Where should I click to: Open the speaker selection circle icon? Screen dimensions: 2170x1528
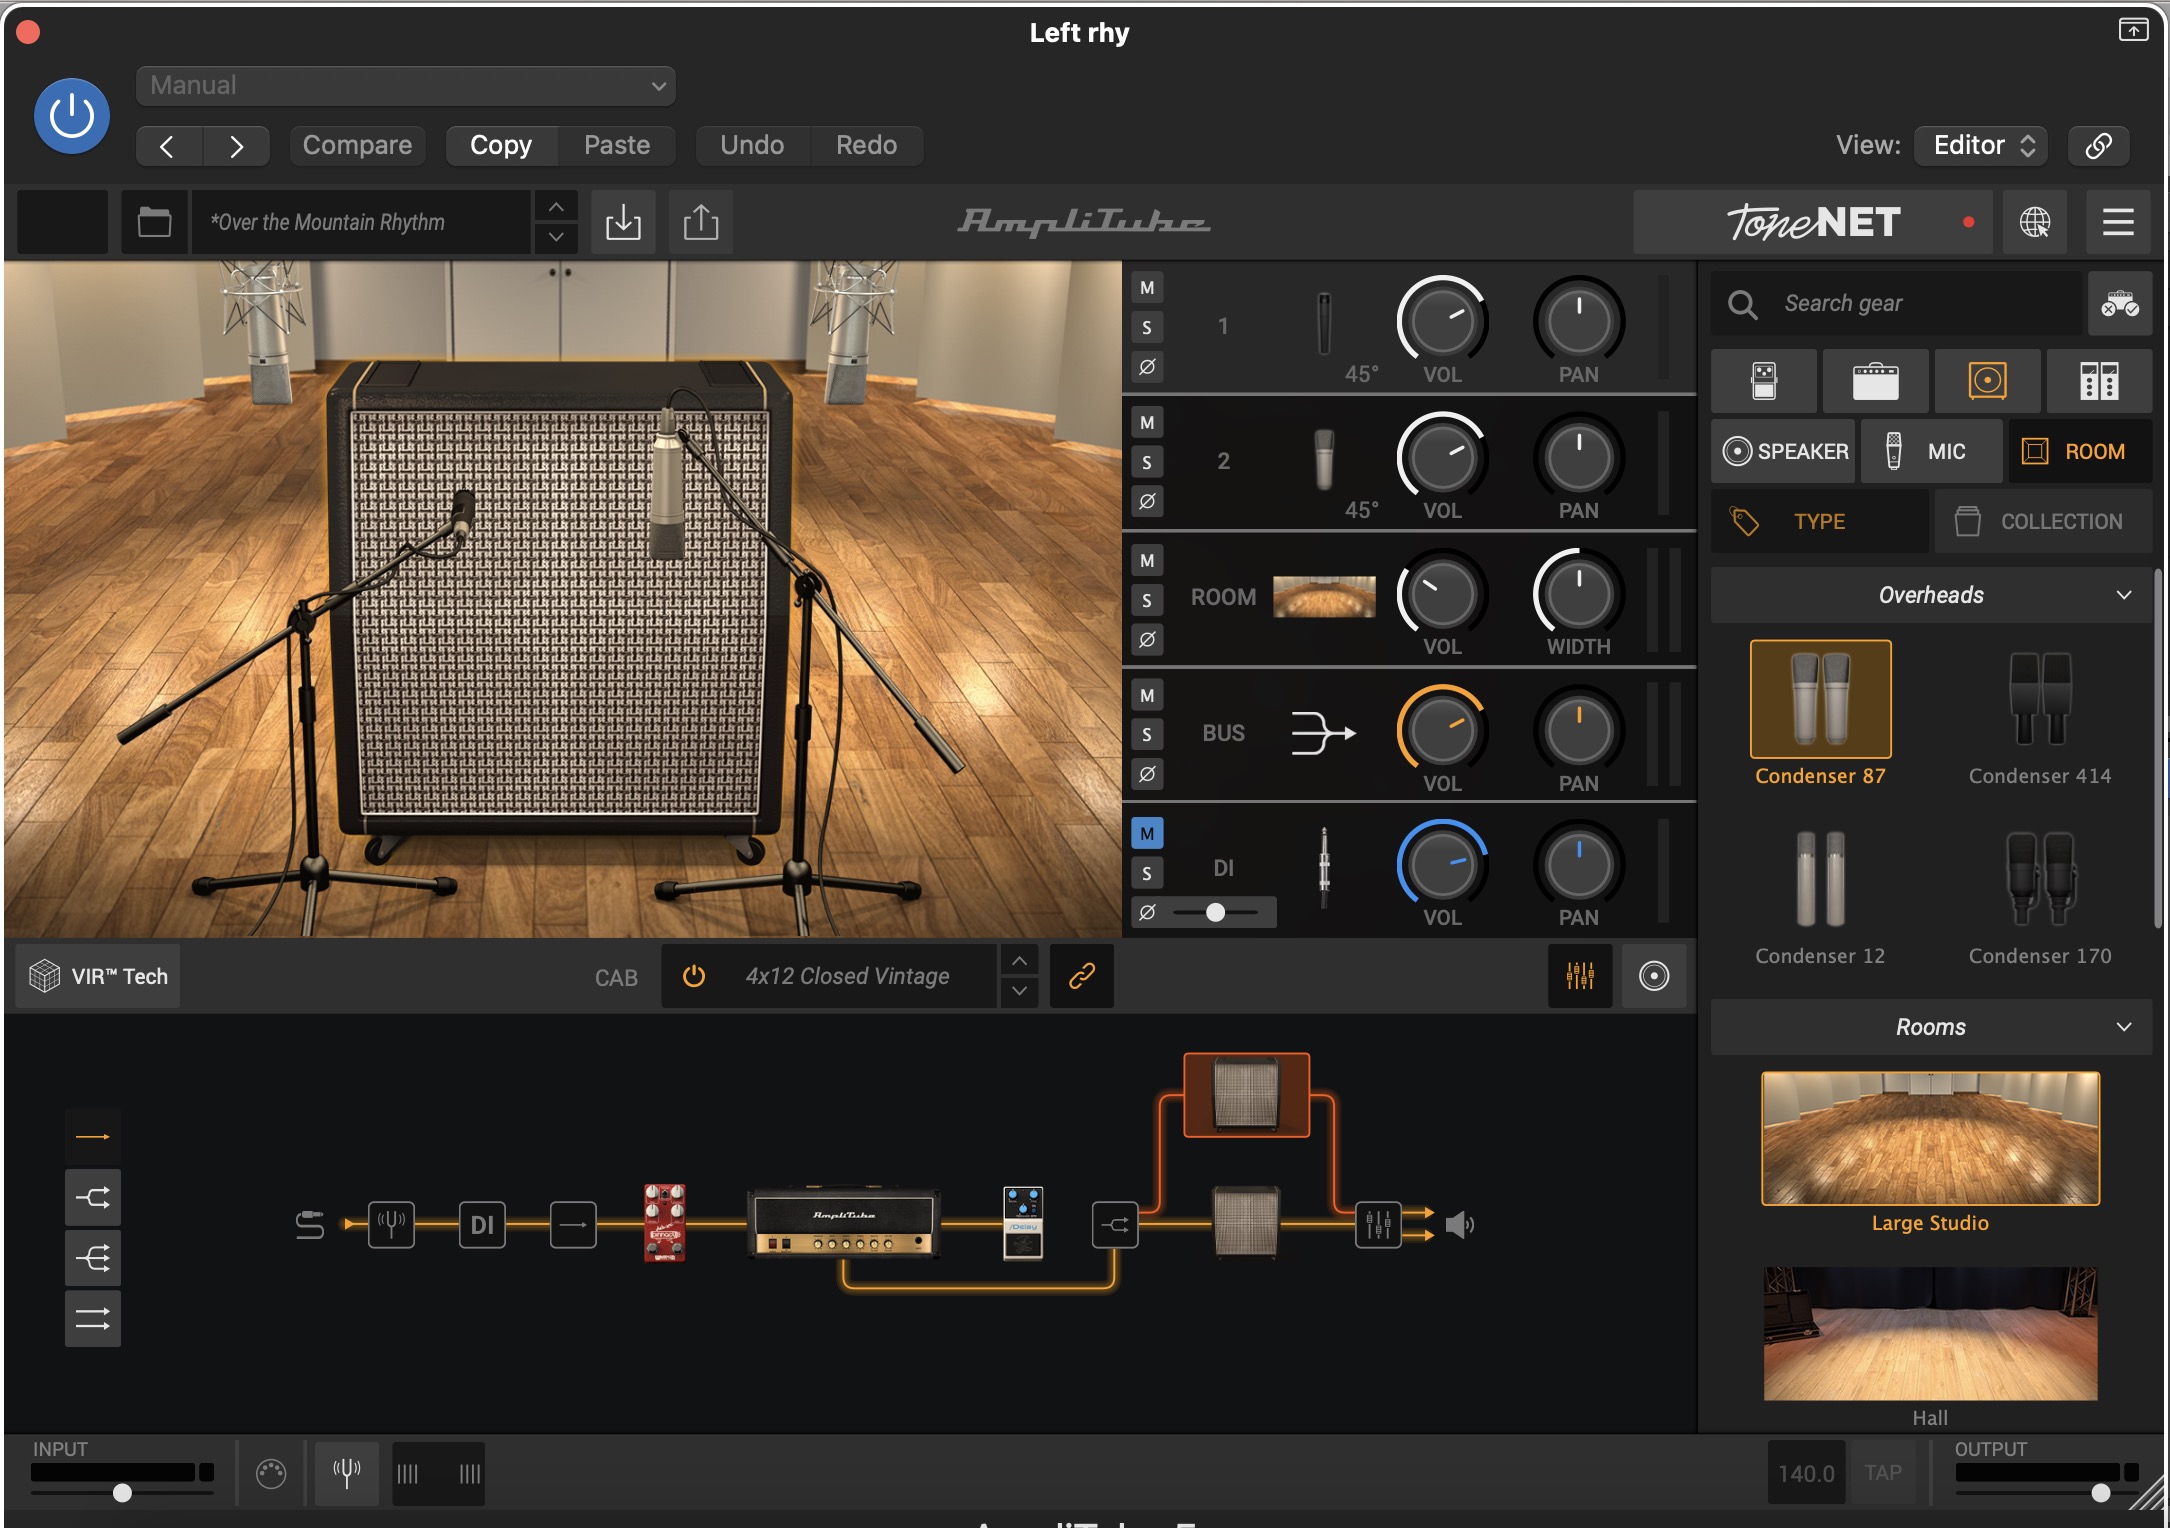pos(1654,976)
